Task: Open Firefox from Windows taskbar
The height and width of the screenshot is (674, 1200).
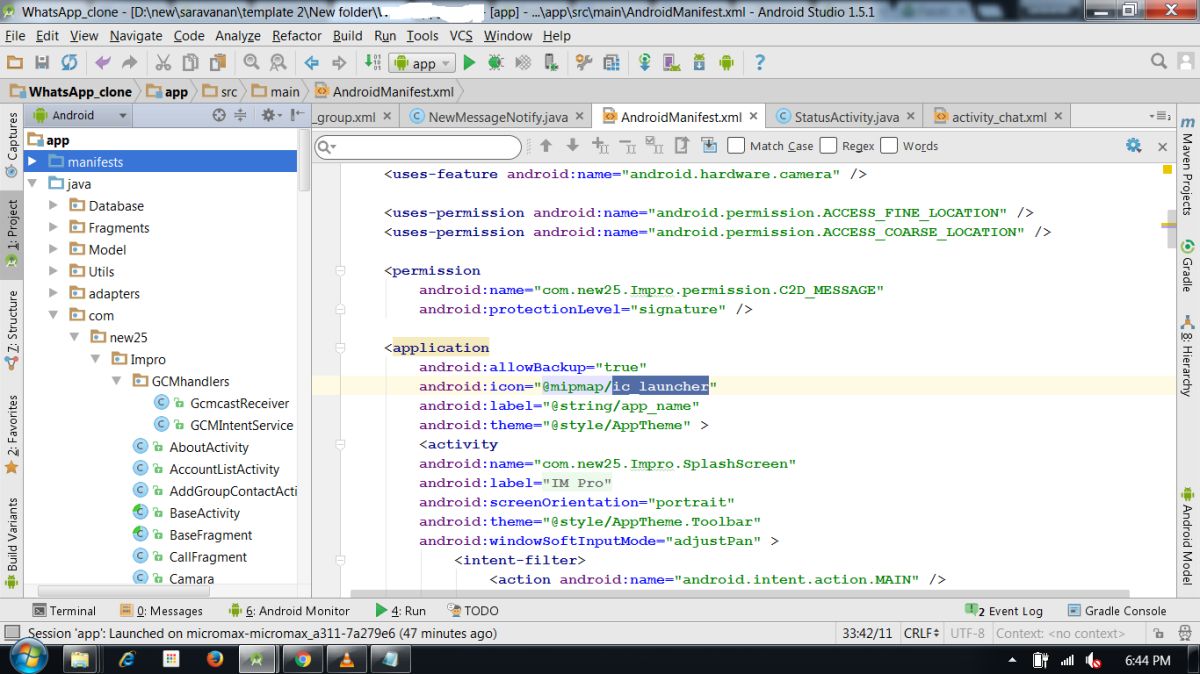Action: click(214, 659)
